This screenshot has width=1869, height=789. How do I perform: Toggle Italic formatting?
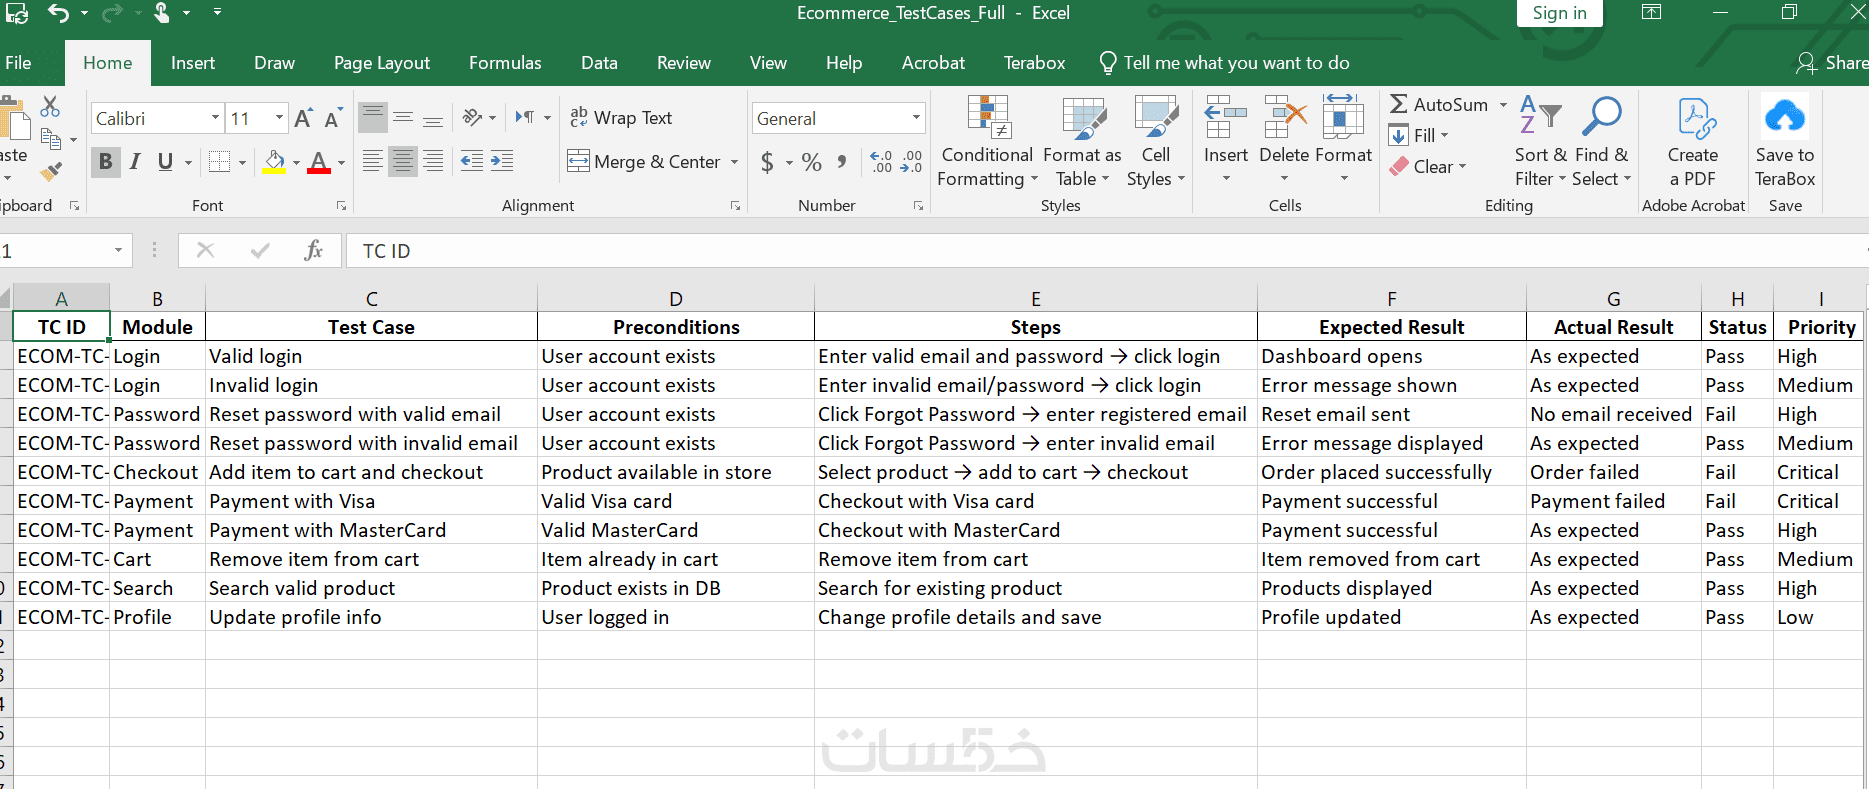[135, 162]
